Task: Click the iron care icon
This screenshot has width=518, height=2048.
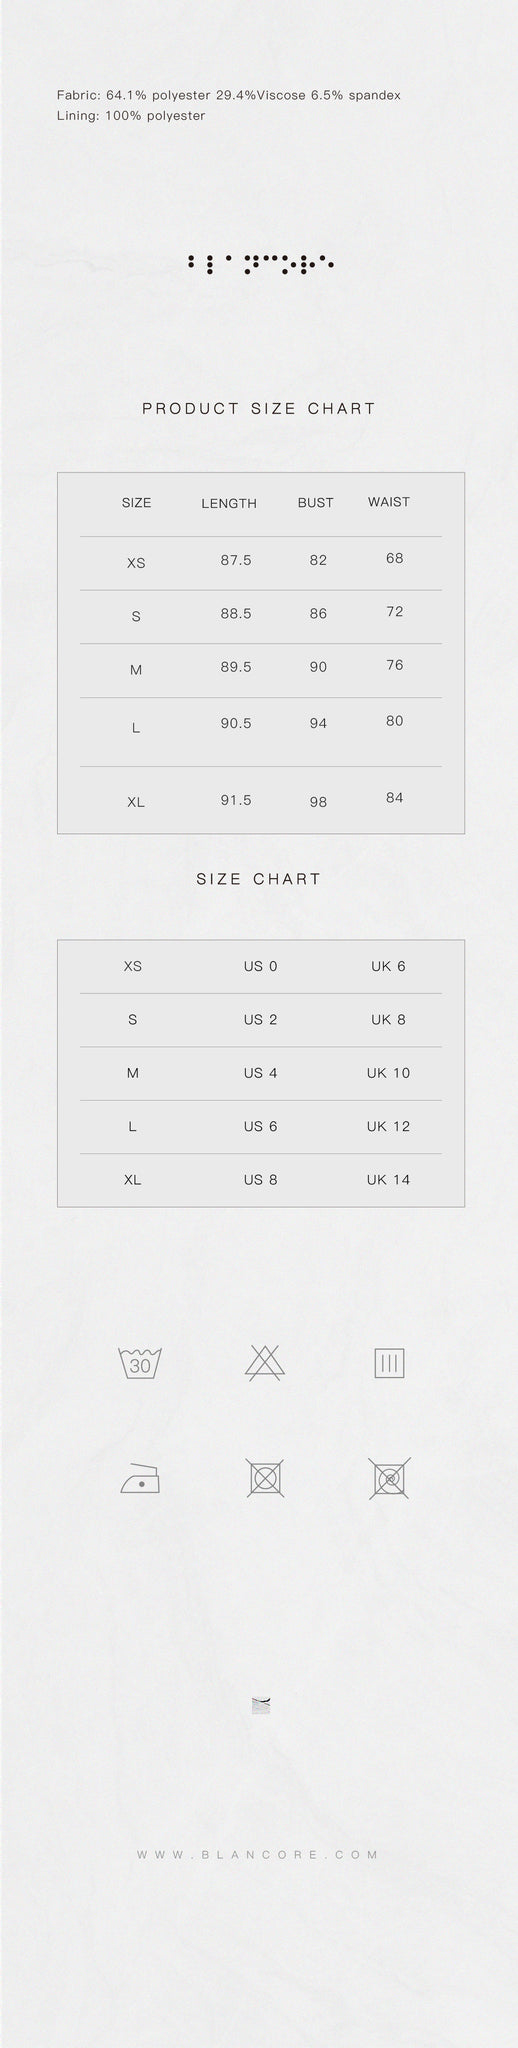Action: tap(140, 1478)
